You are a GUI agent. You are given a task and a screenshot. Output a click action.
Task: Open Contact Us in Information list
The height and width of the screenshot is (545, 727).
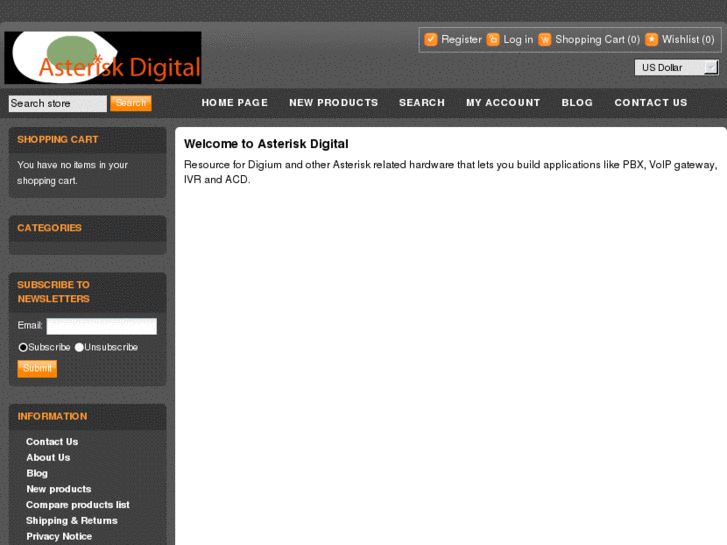coord(52,442)
